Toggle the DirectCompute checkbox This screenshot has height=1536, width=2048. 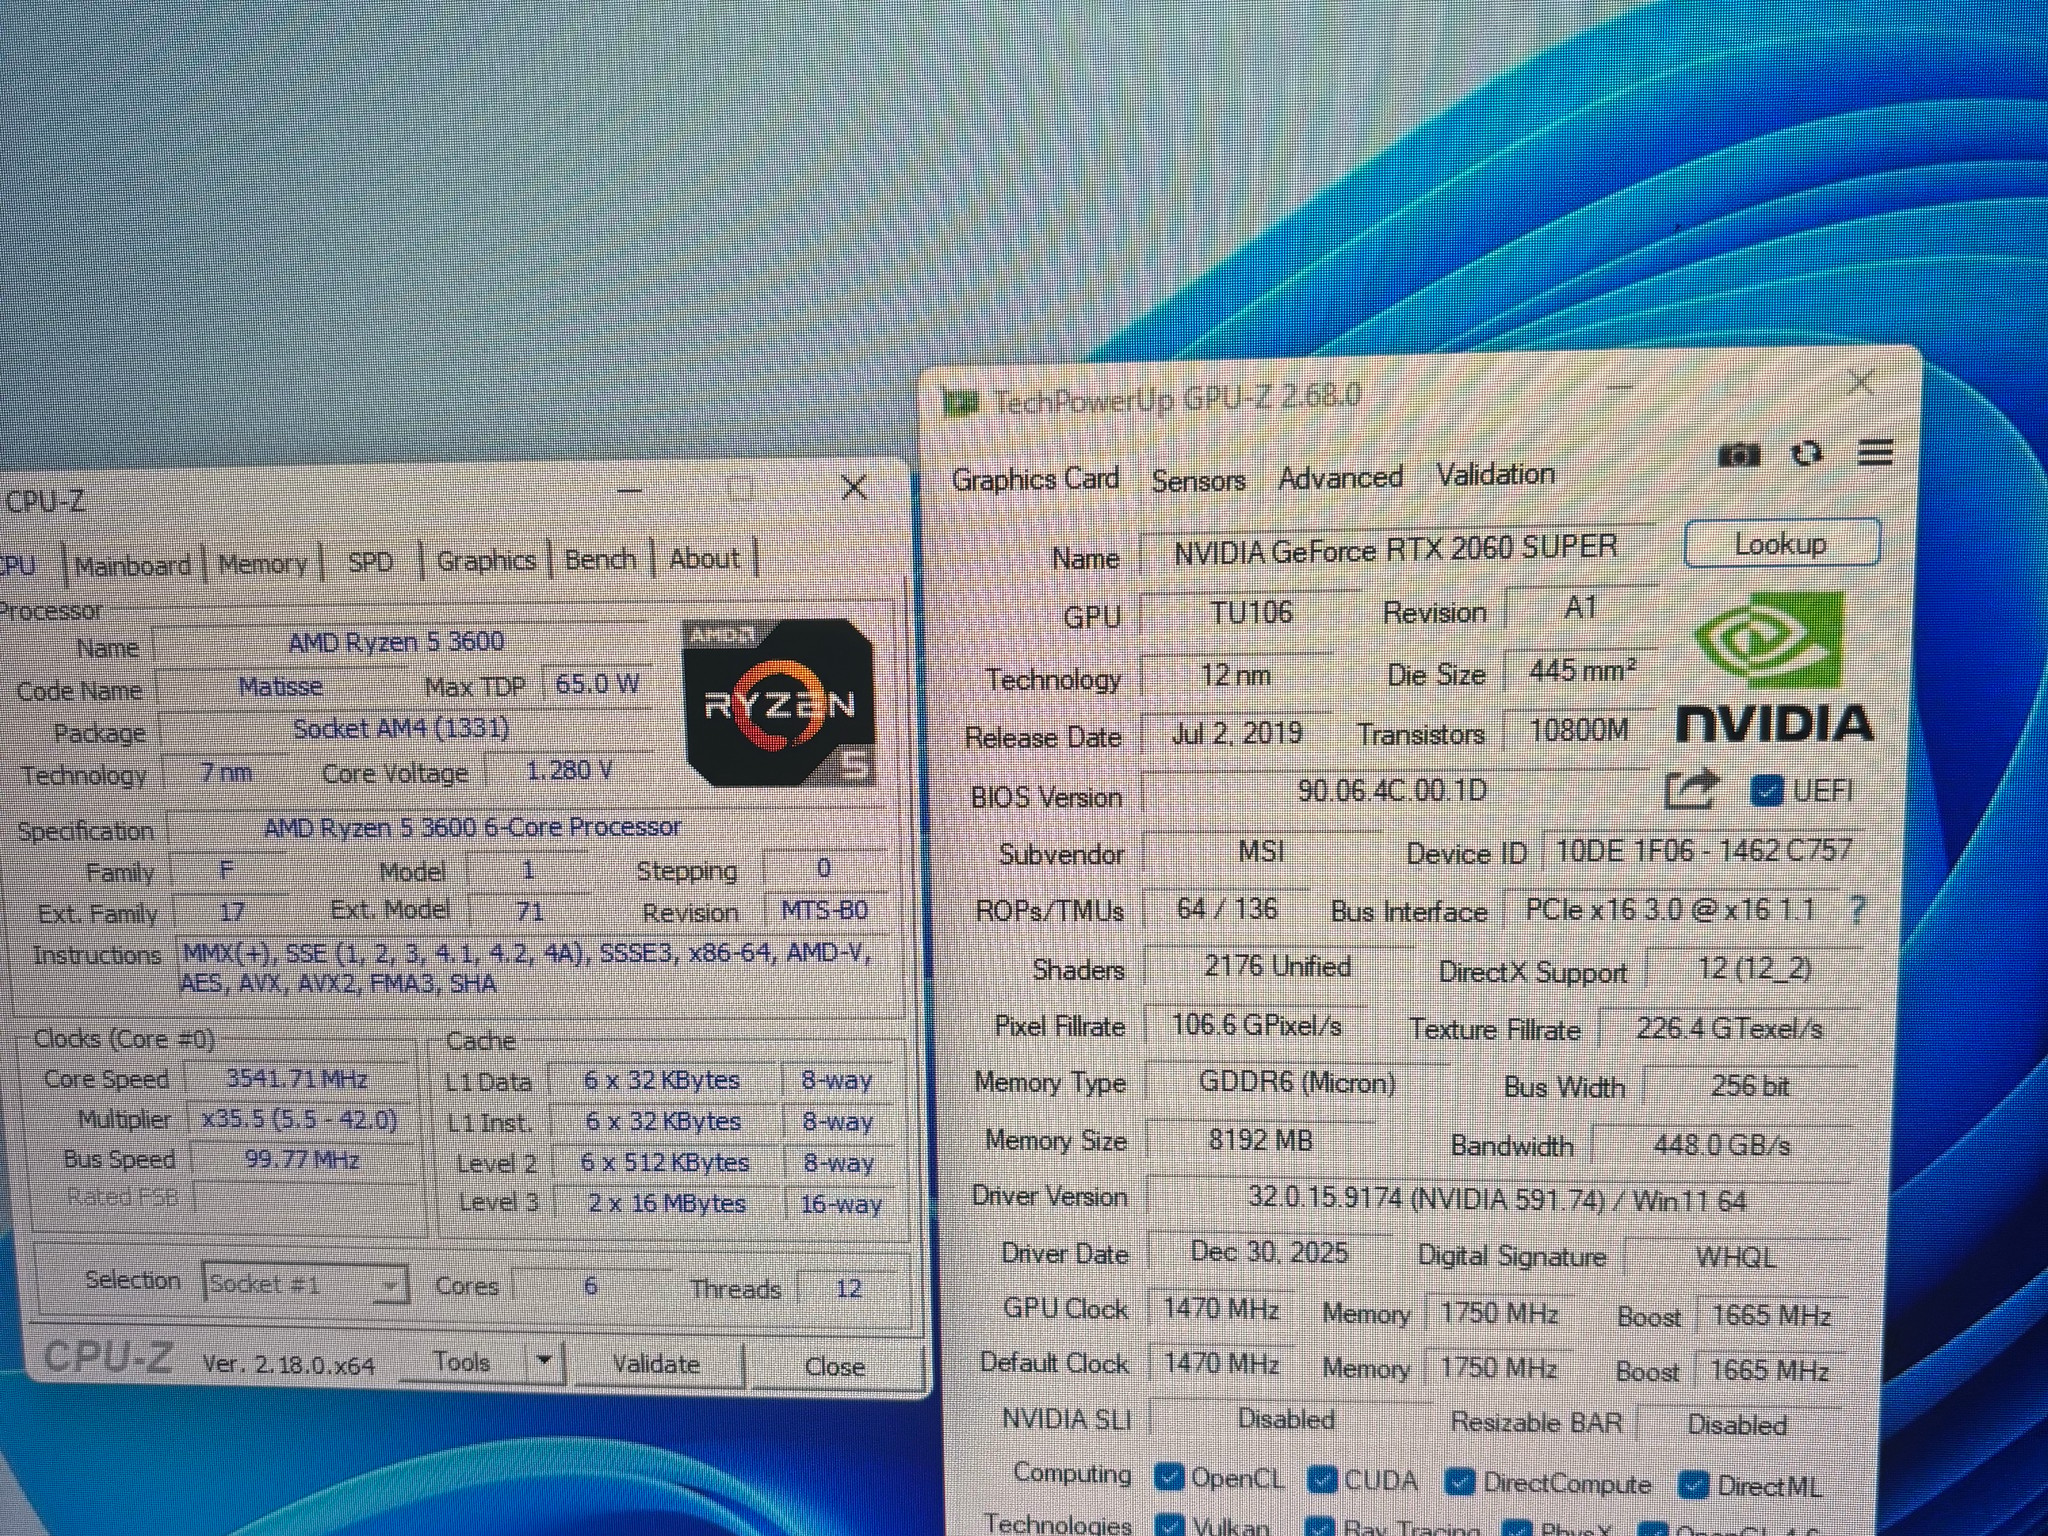pos(1461,1482)
